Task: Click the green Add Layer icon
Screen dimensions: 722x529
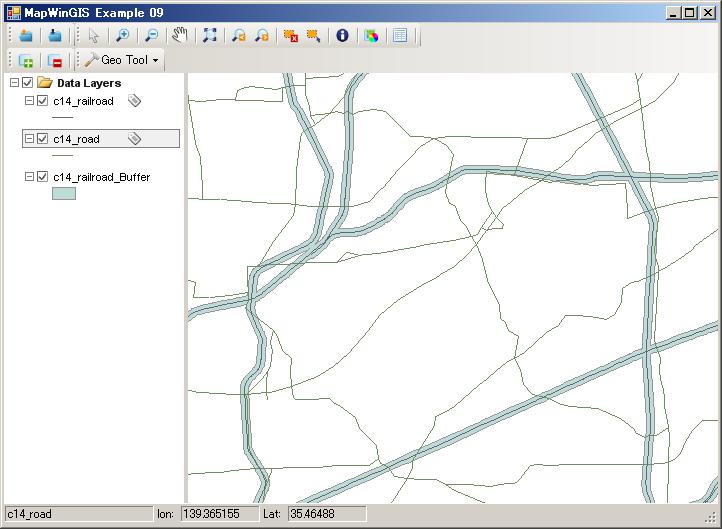Action: point(26,61)
